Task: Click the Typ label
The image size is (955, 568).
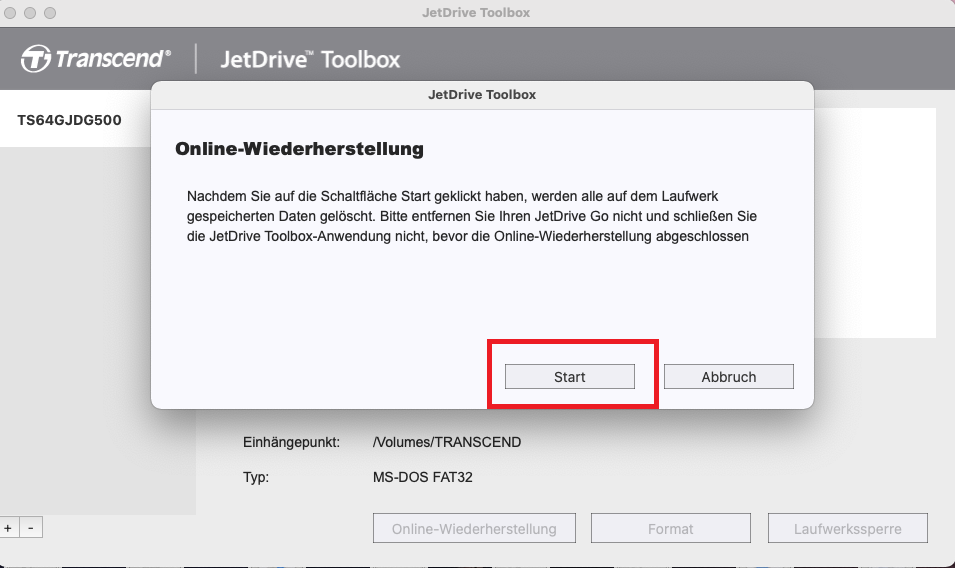Action: [x=256, y=477]
